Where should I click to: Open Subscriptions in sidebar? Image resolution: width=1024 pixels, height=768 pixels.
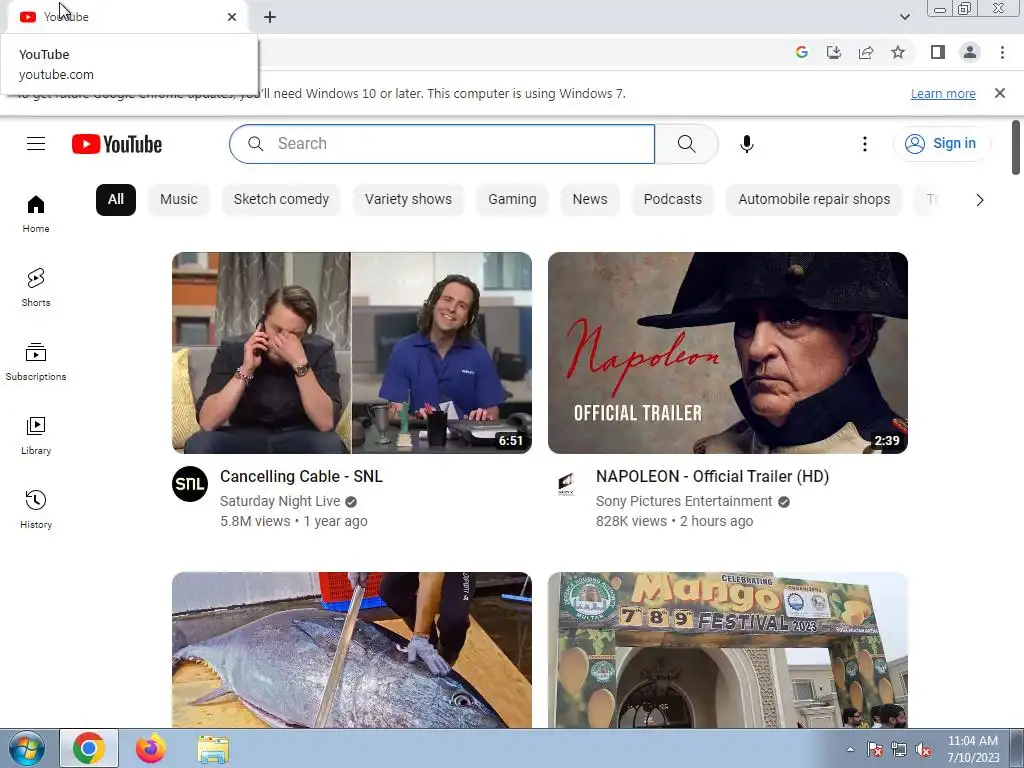click(36, 362)
